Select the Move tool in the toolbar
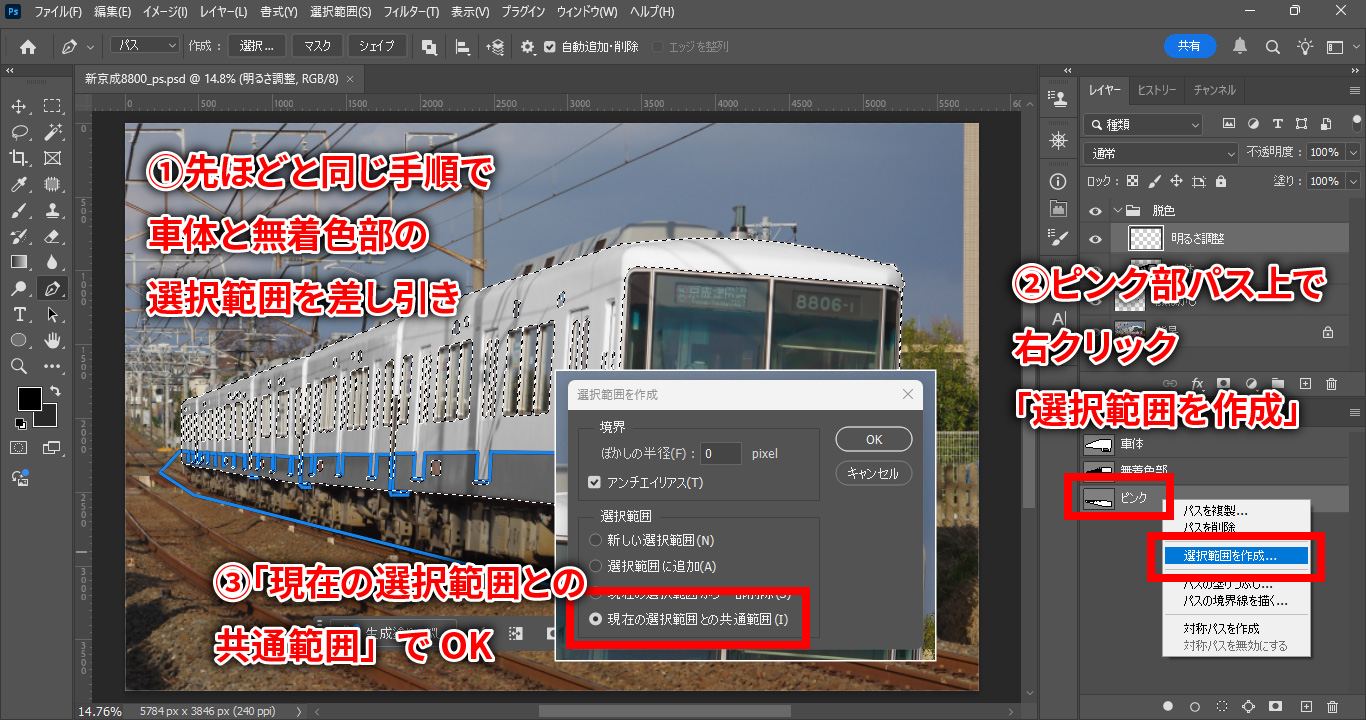 pos(19,106)
